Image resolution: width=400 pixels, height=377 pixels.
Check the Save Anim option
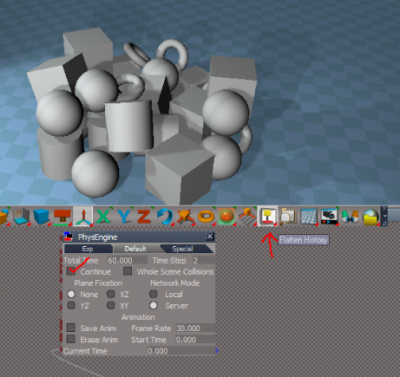point(71,328)
